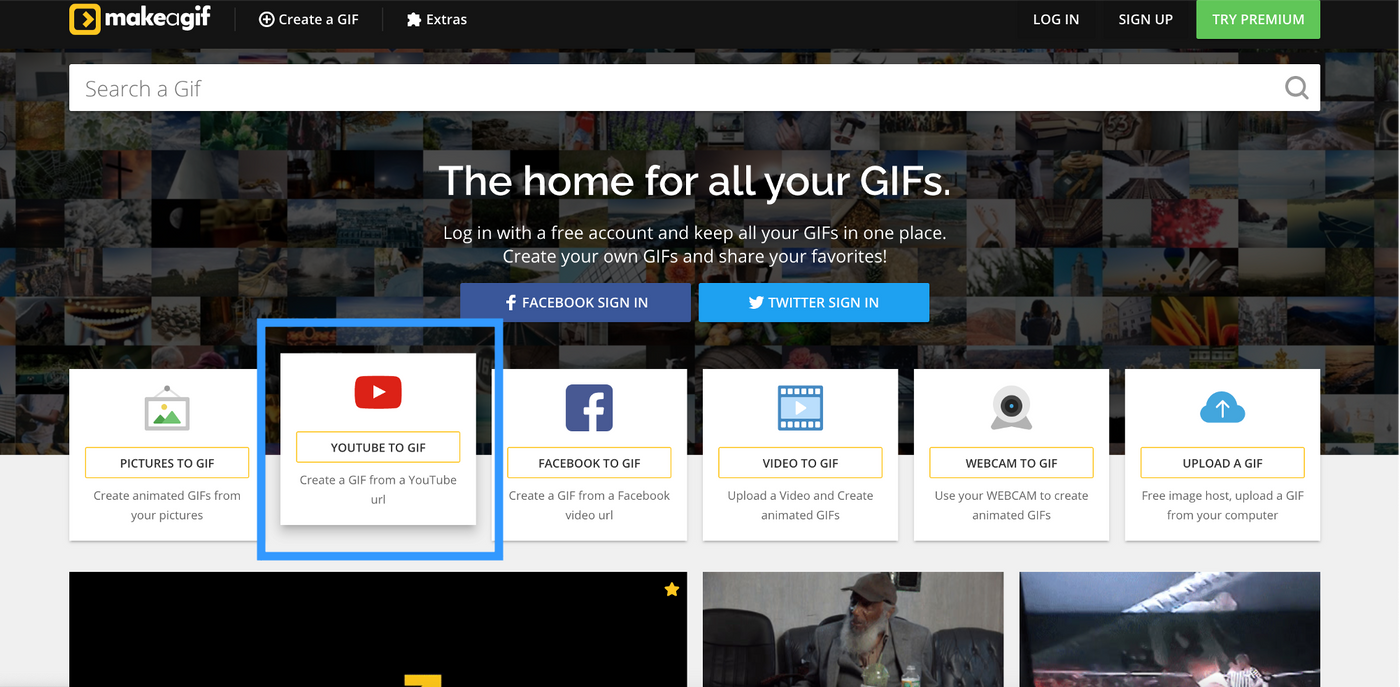Click the search magnifier icon
This screenshot has height=687, width=1400.
(x=1296, y=88)
